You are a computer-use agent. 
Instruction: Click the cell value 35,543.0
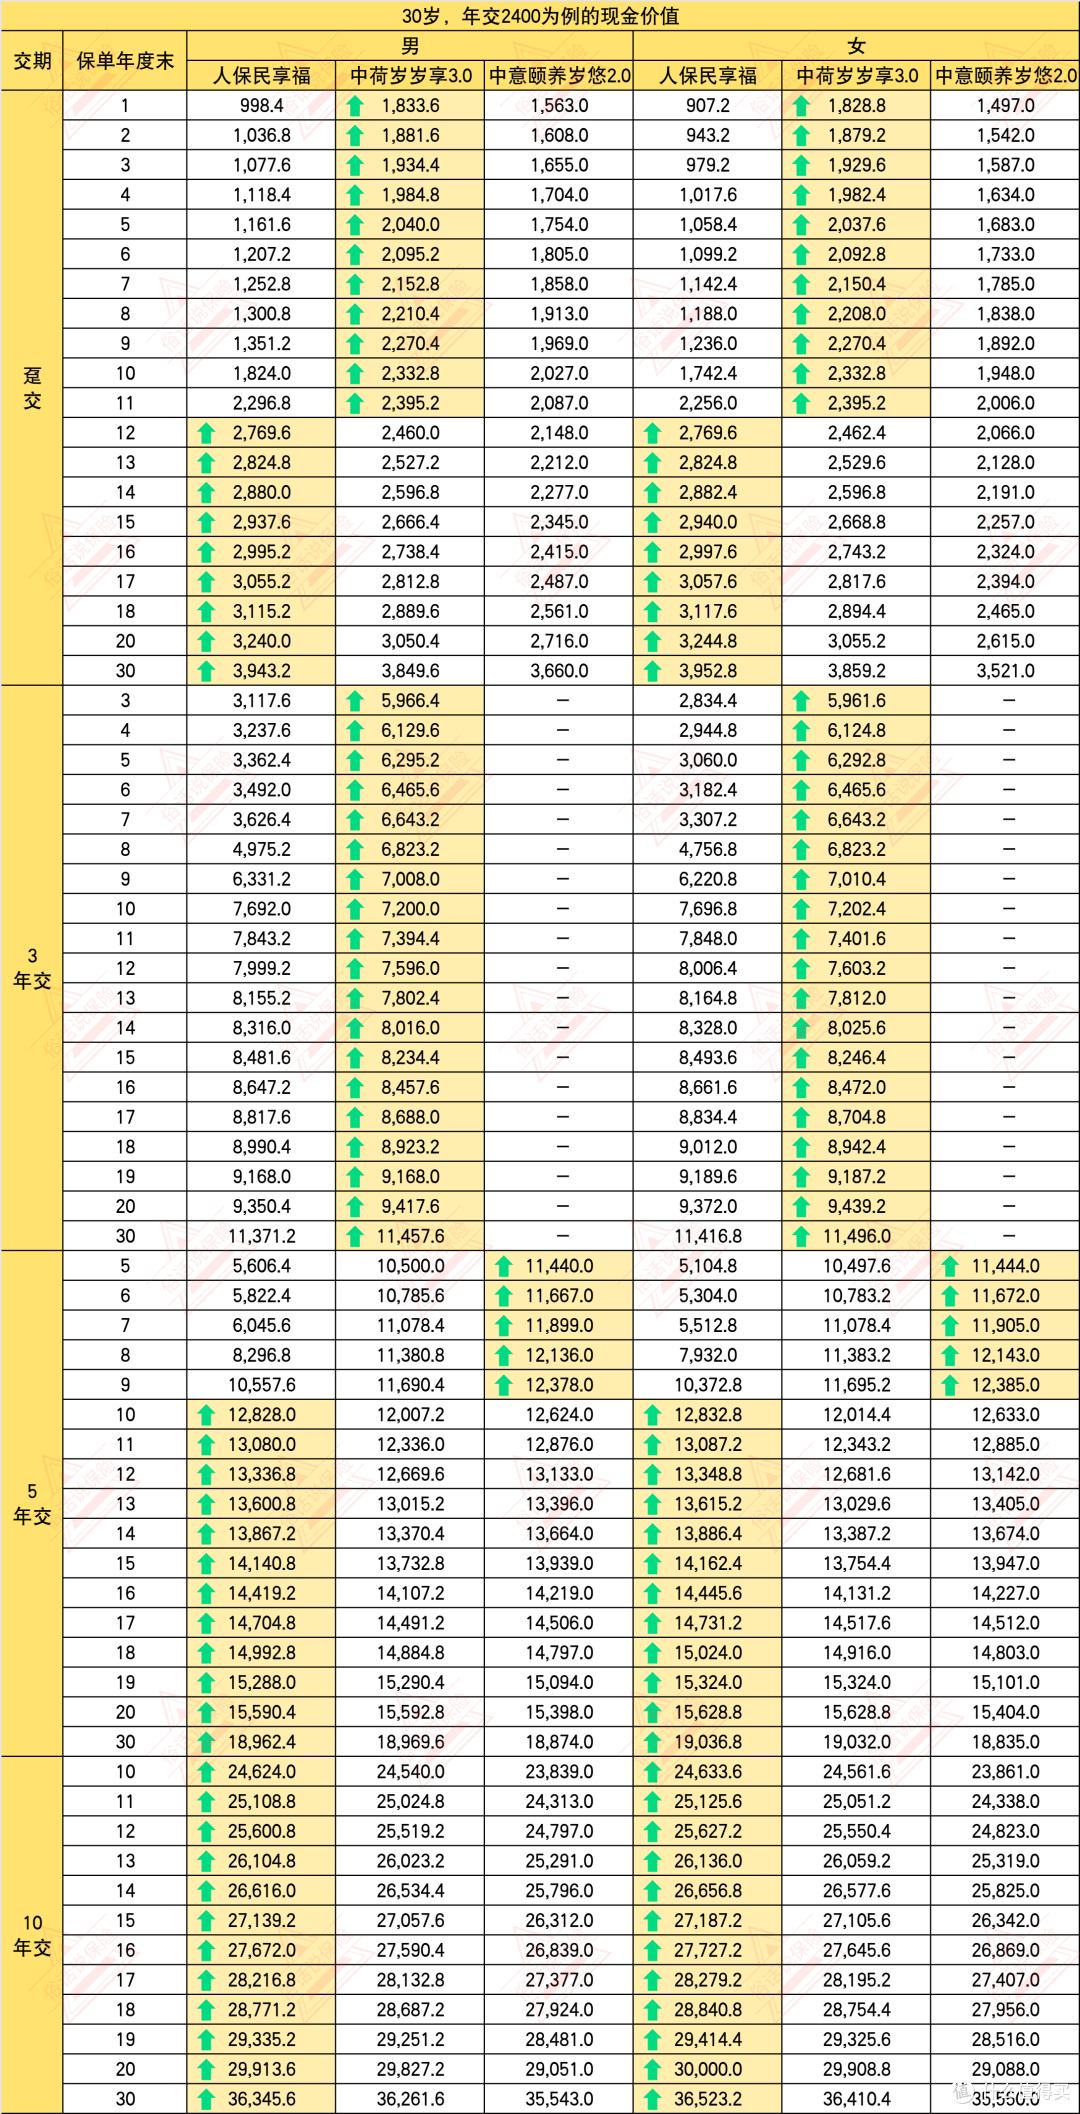coord(559,2100)
